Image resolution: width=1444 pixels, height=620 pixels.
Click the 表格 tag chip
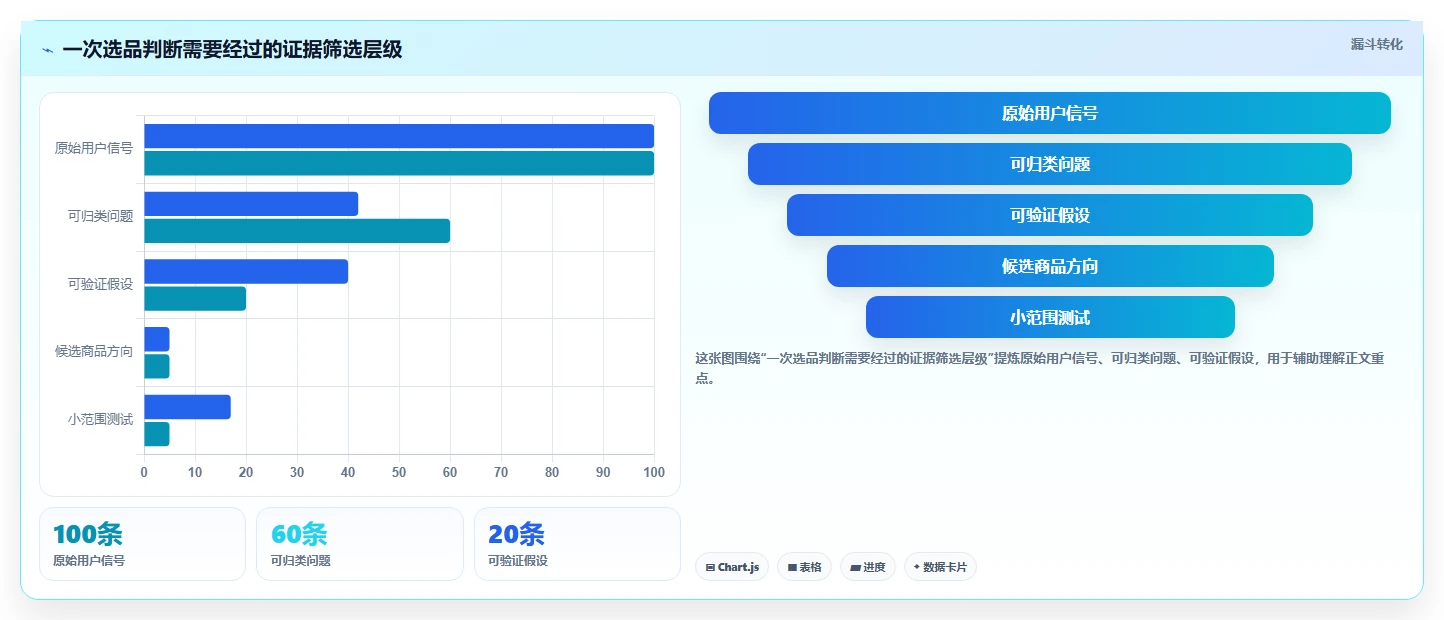[804, 567]
